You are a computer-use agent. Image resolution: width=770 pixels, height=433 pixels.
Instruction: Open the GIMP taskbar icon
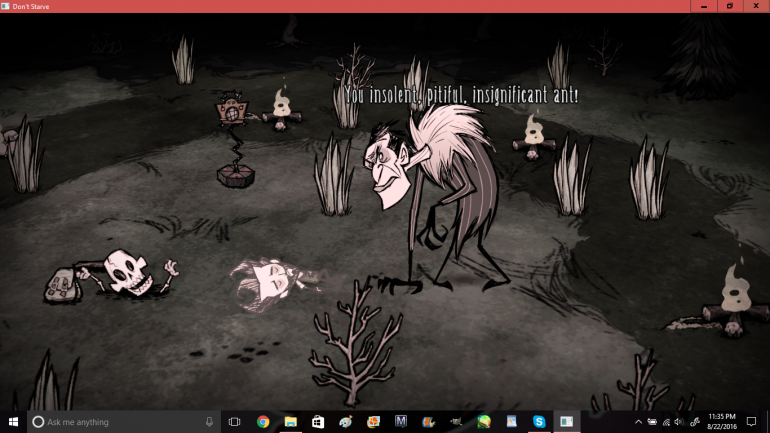point(456,422)
